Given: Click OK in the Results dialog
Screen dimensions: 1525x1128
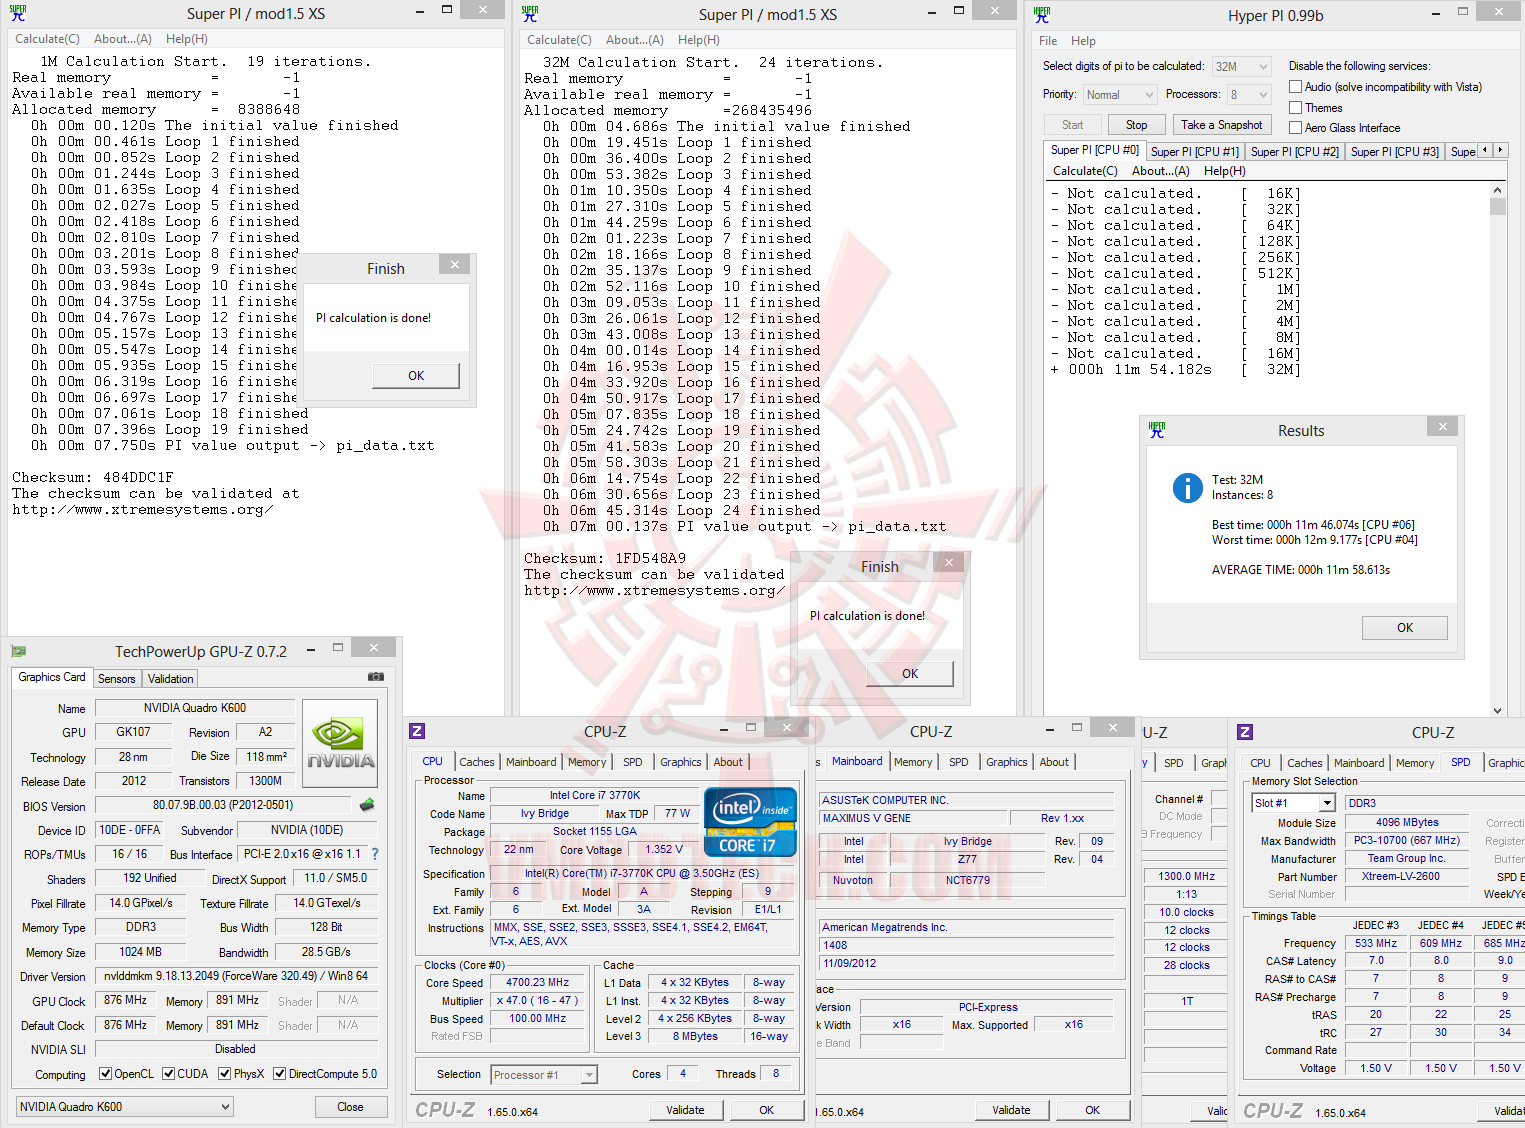Looking at the screenshot, I should 1405,628.
